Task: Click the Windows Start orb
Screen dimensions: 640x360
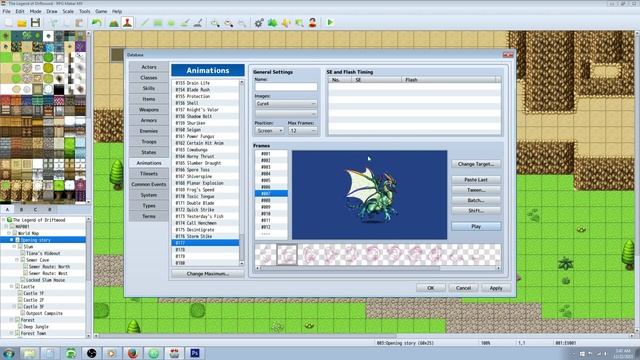Action: click(x=9, y=353)
